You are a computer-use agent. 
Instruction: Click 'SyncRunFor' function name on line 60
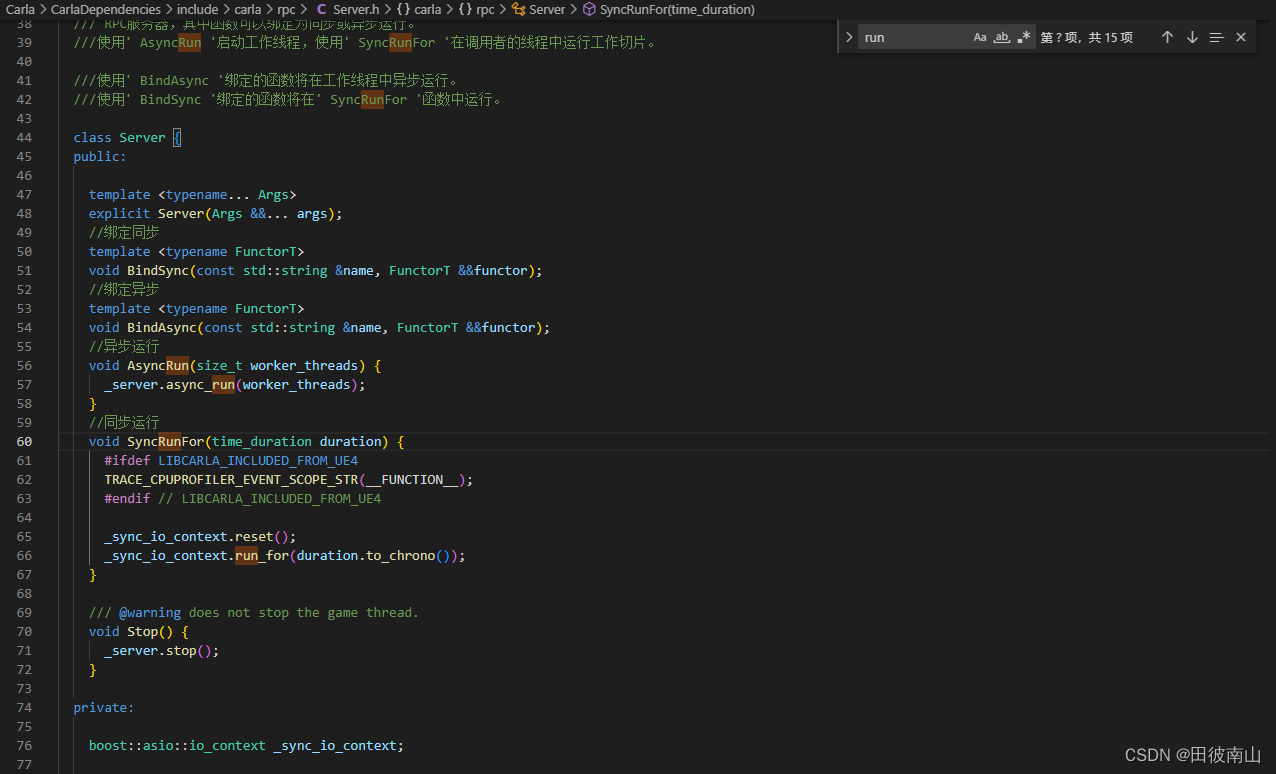click(166, 441)
